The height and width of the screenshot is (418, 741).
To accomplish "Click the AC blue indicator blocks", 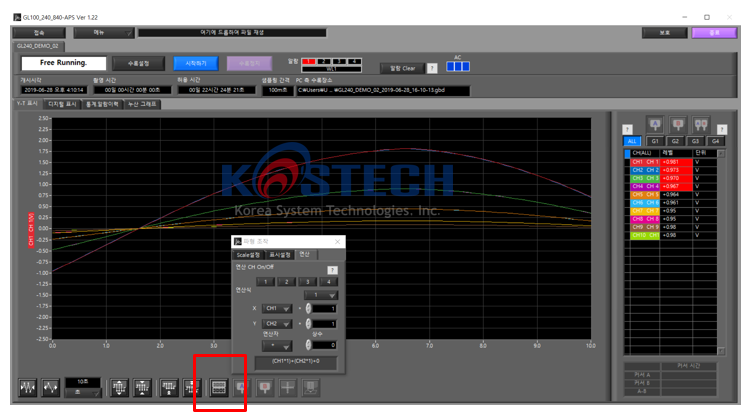I will click(458, 66).
